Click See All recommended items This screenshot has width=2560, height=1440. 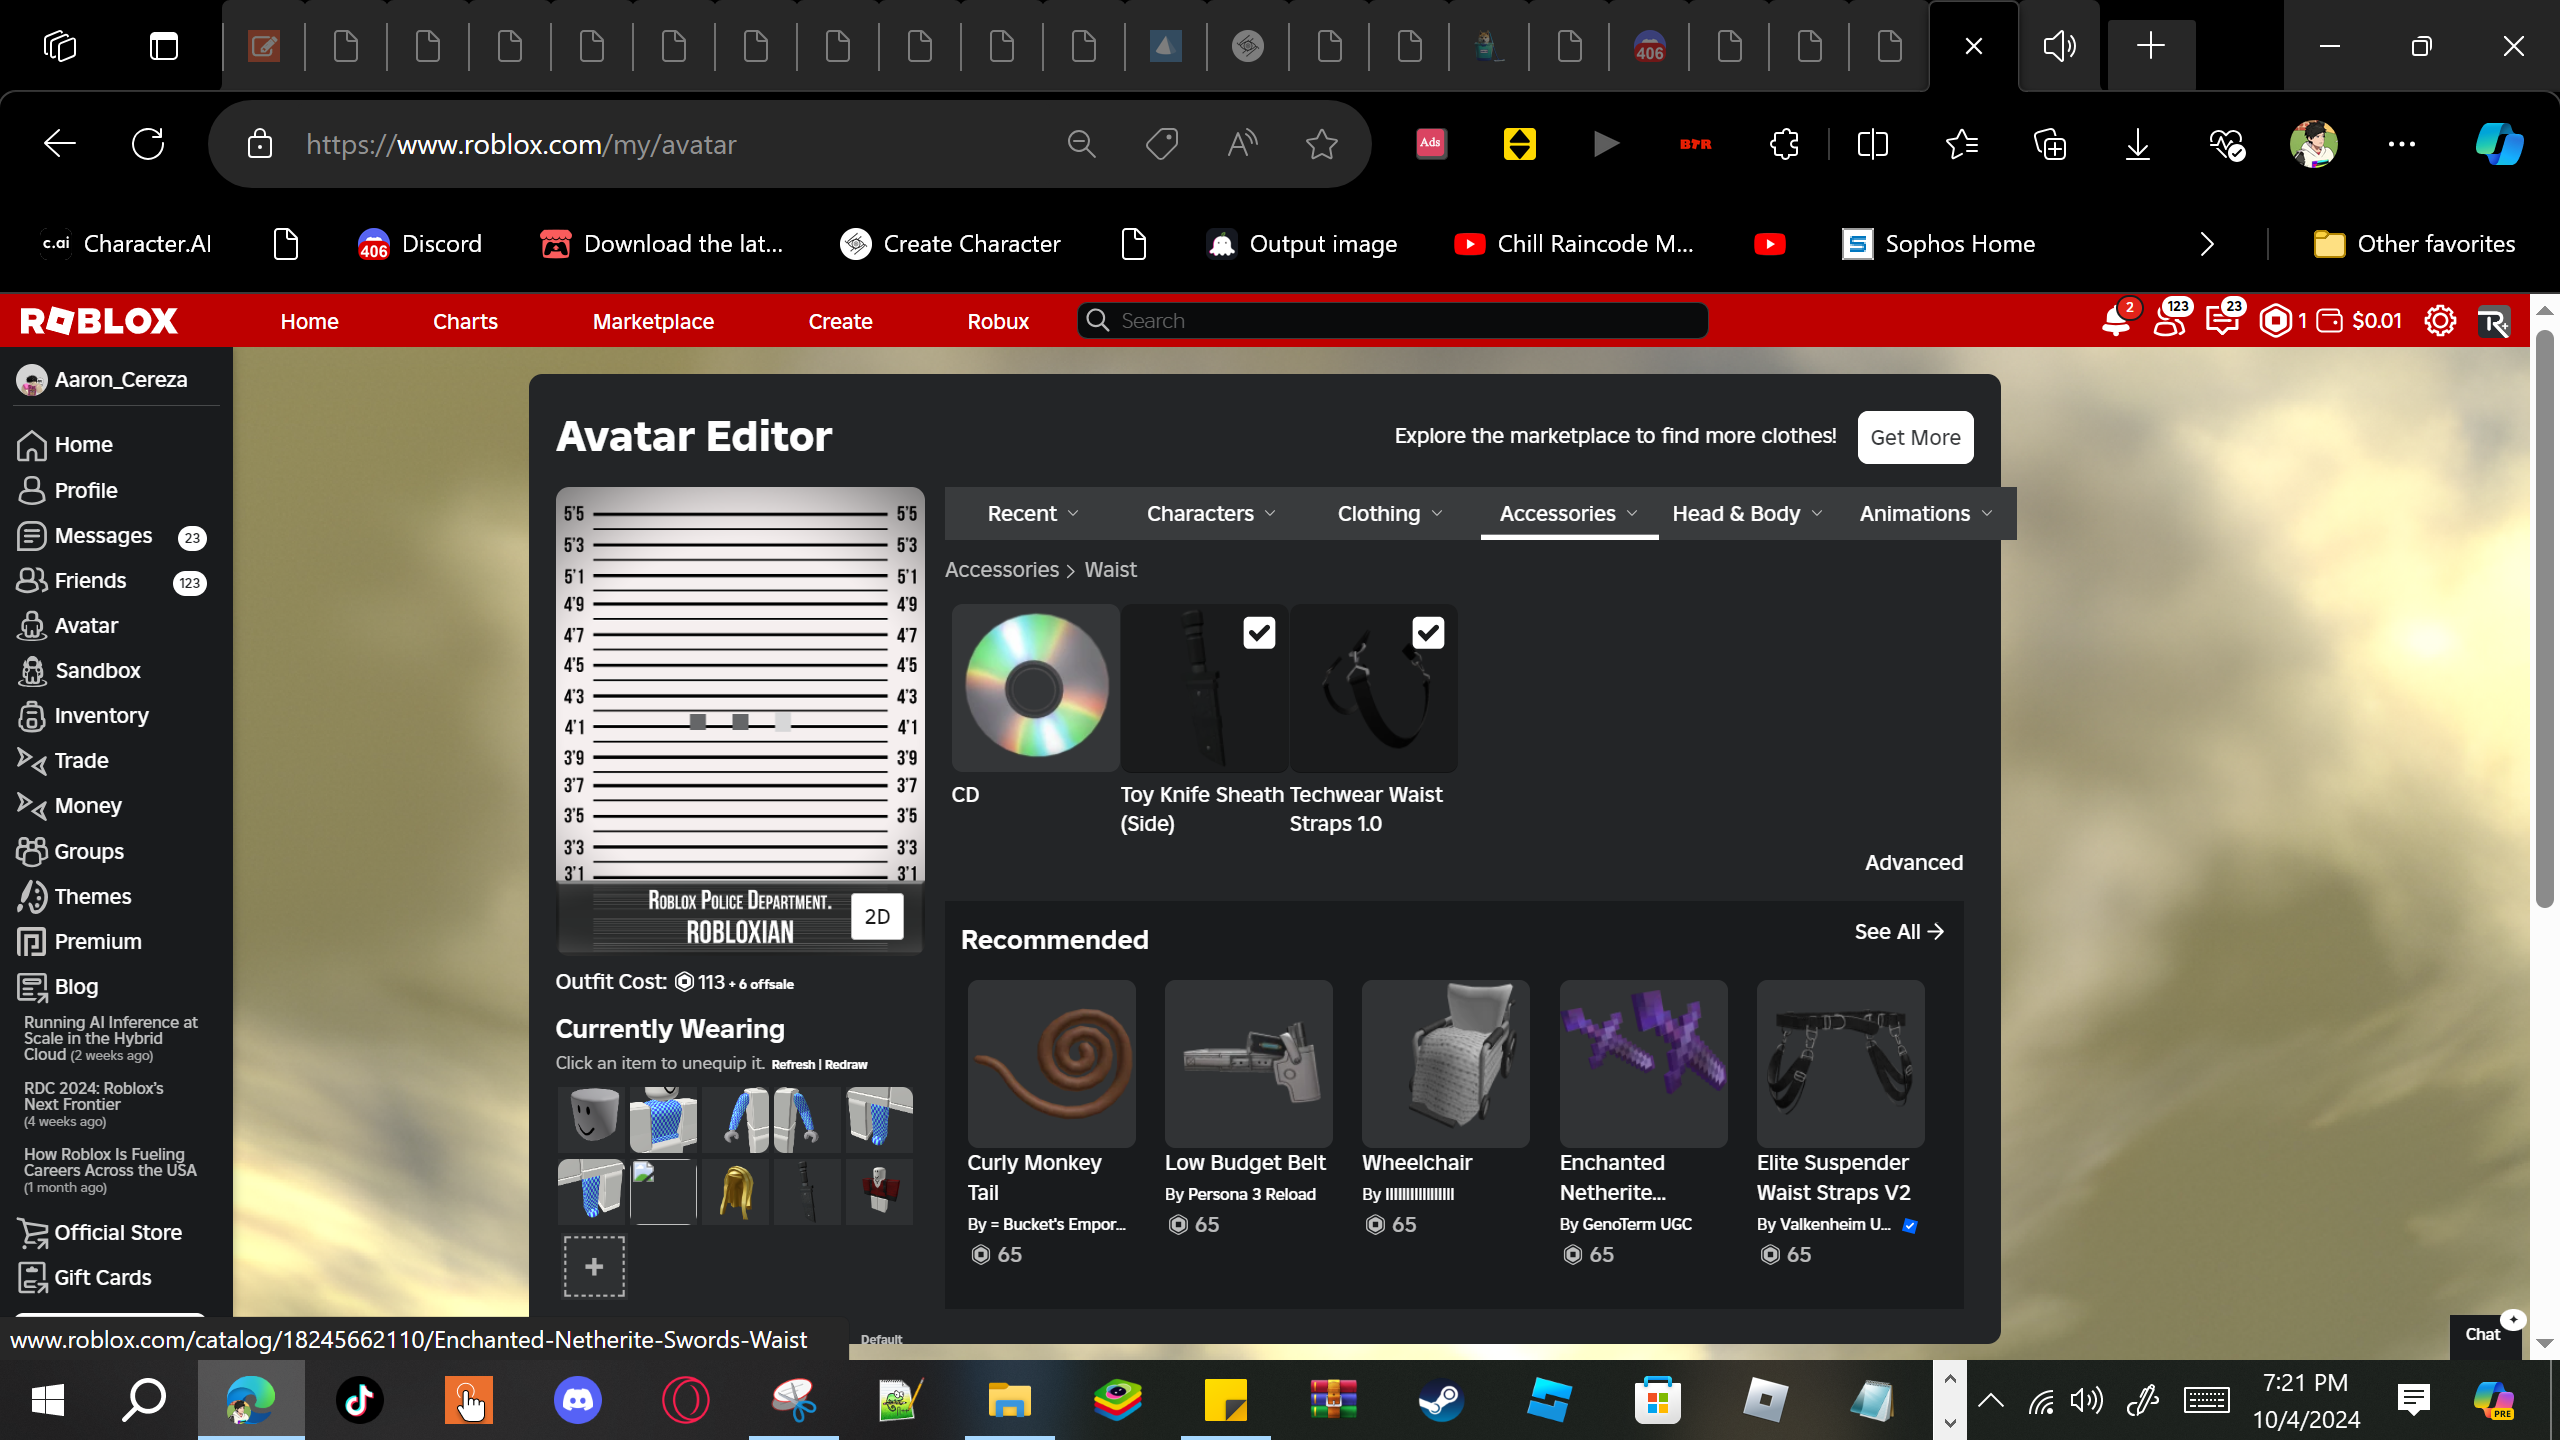(1899, 932)
